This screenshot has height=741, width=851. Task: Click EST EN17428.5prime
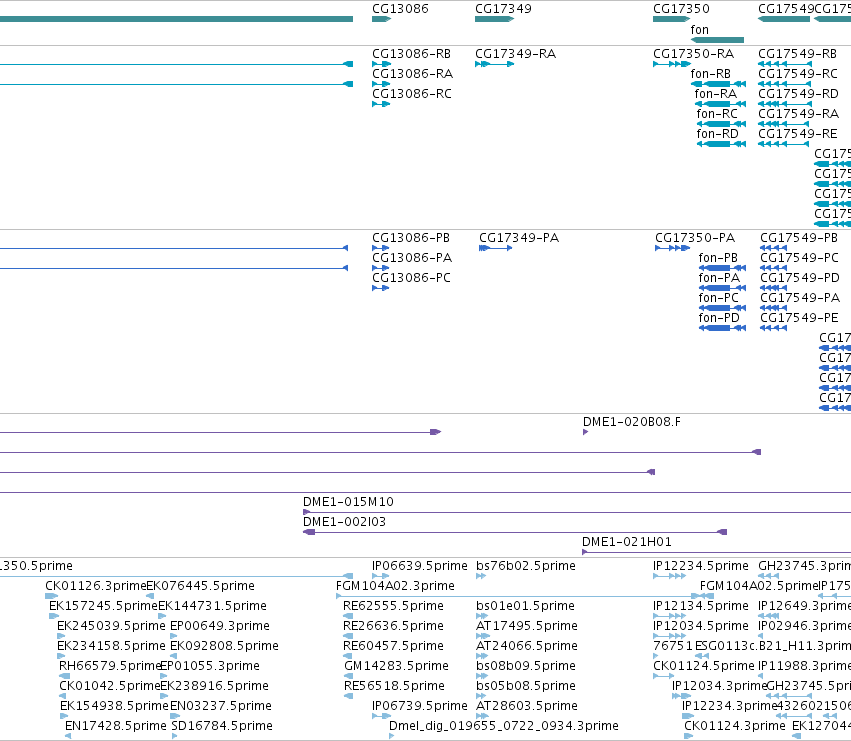(116, 726)
